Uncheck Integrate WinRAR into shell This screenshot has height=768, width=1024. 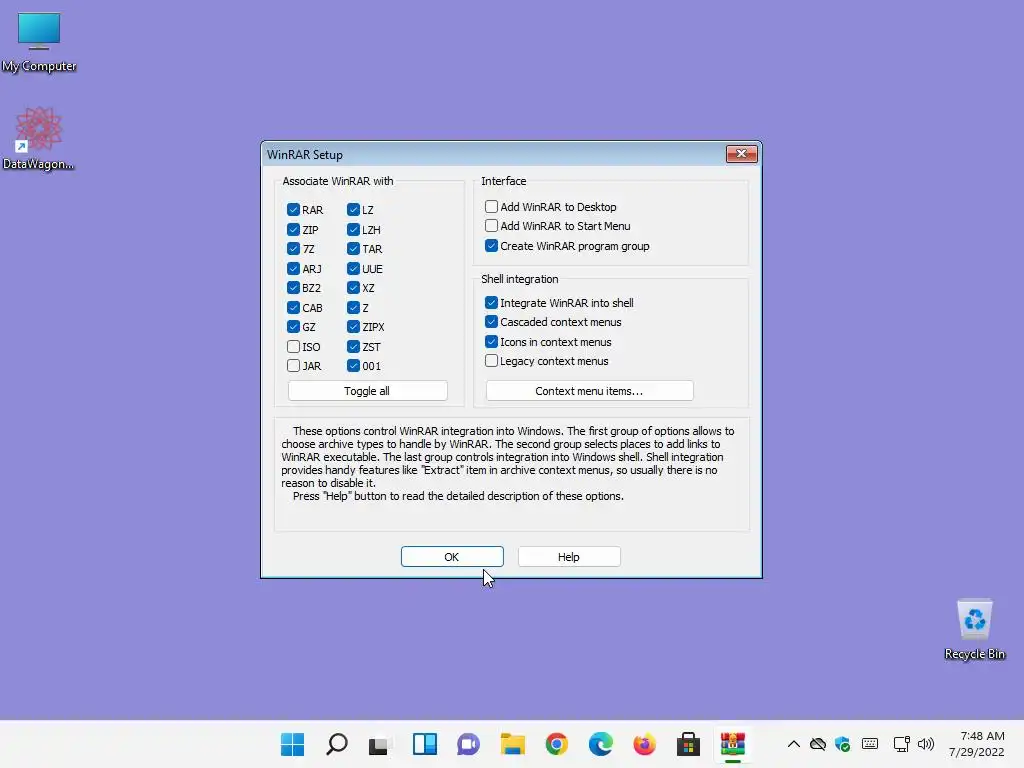491,302
